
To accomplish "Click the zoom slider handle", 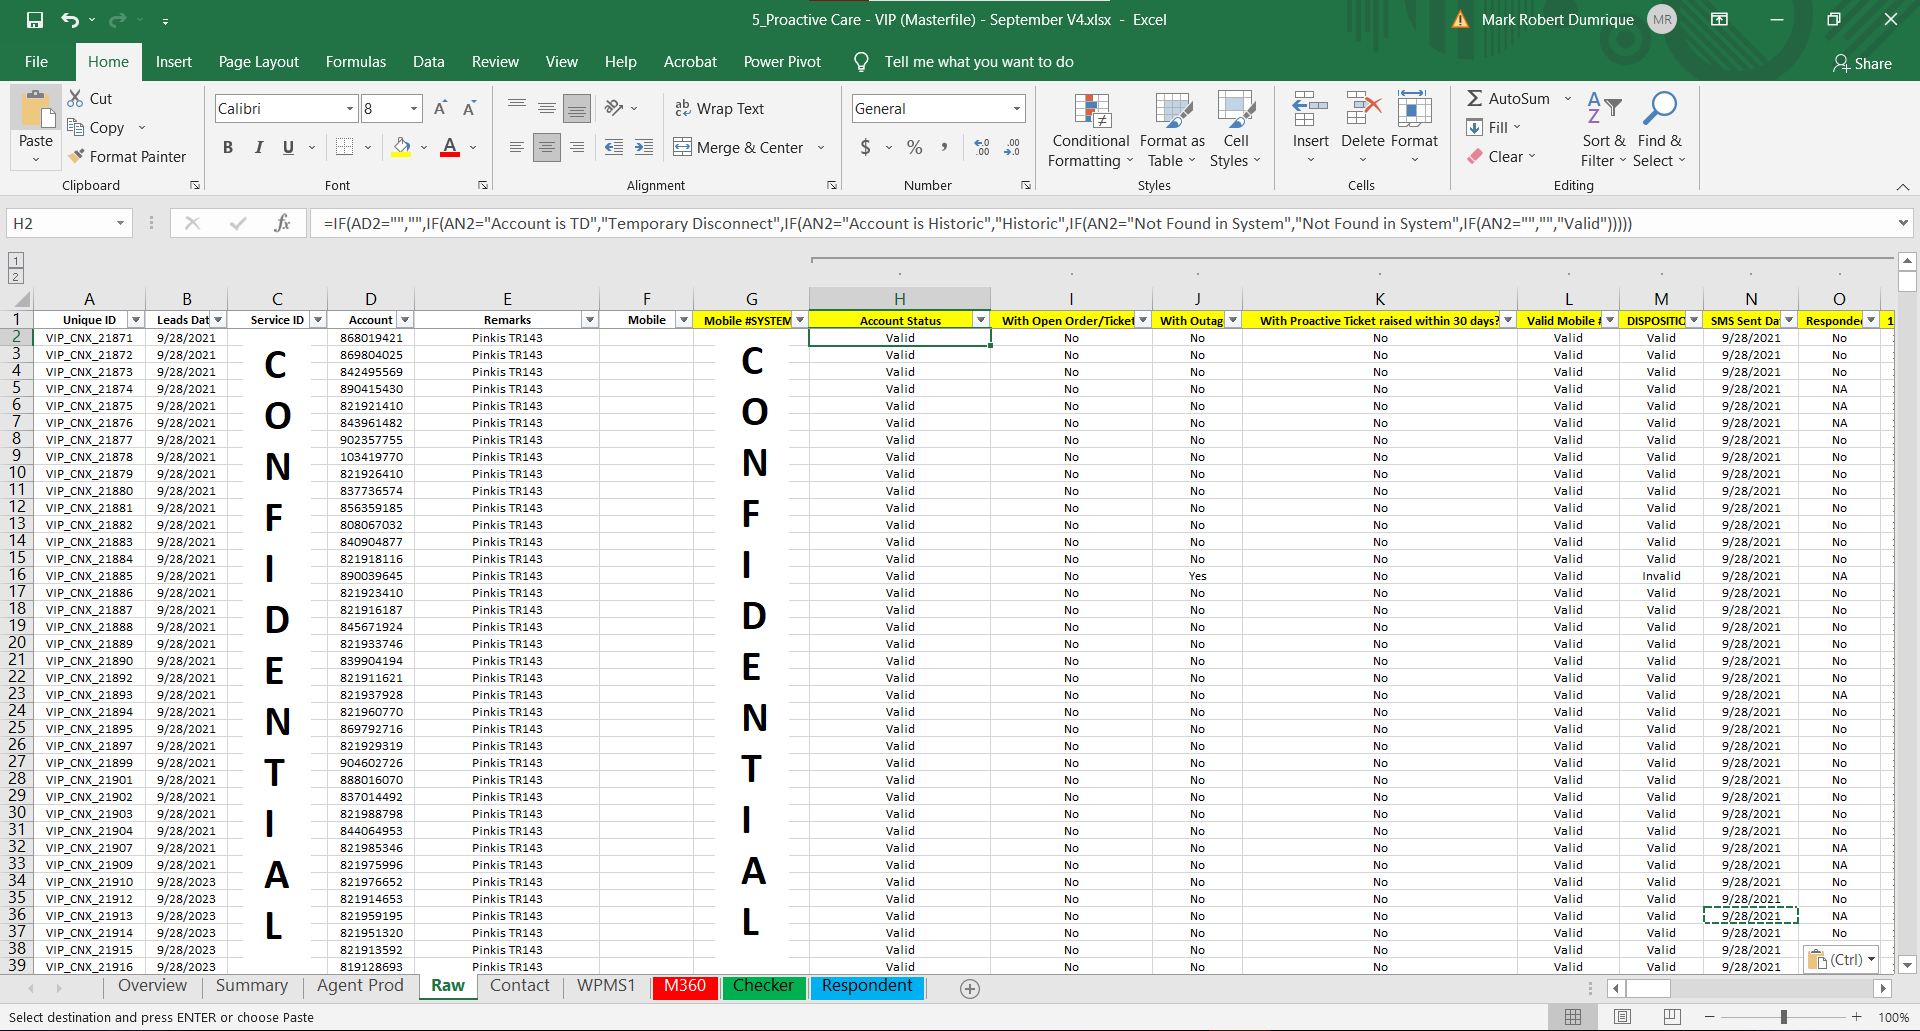I will [x=1784, y=1017].
